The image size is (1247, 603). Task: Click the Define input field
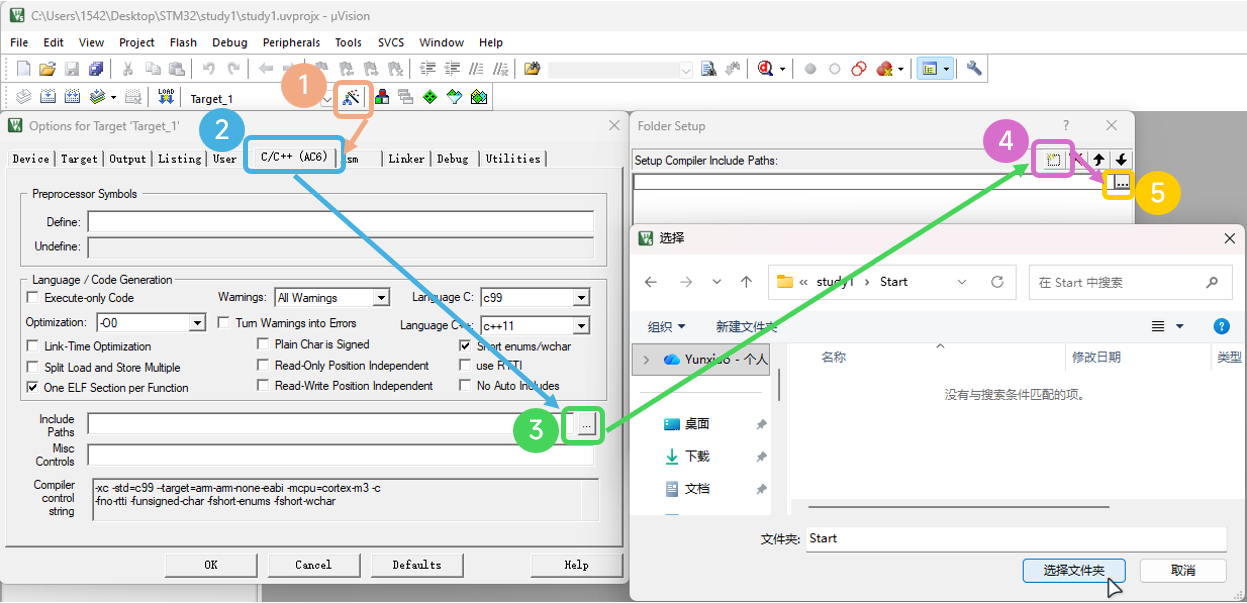click(340, 222)
